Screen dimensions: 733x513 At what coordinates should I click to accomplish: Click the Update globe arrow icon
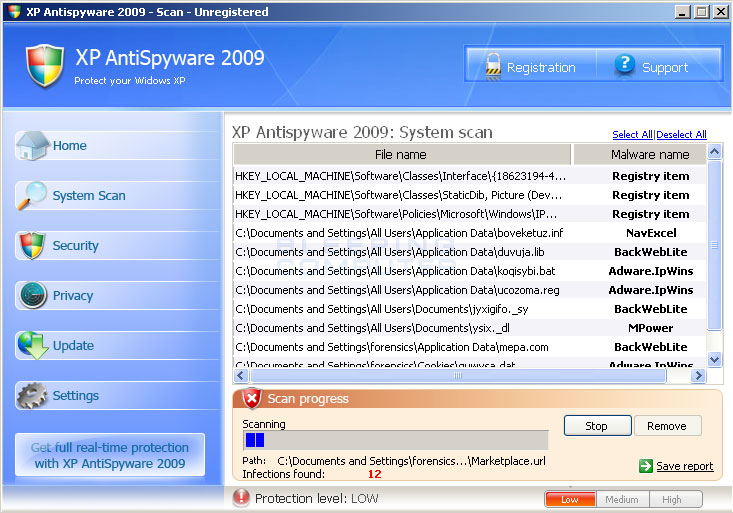(33, 345)
